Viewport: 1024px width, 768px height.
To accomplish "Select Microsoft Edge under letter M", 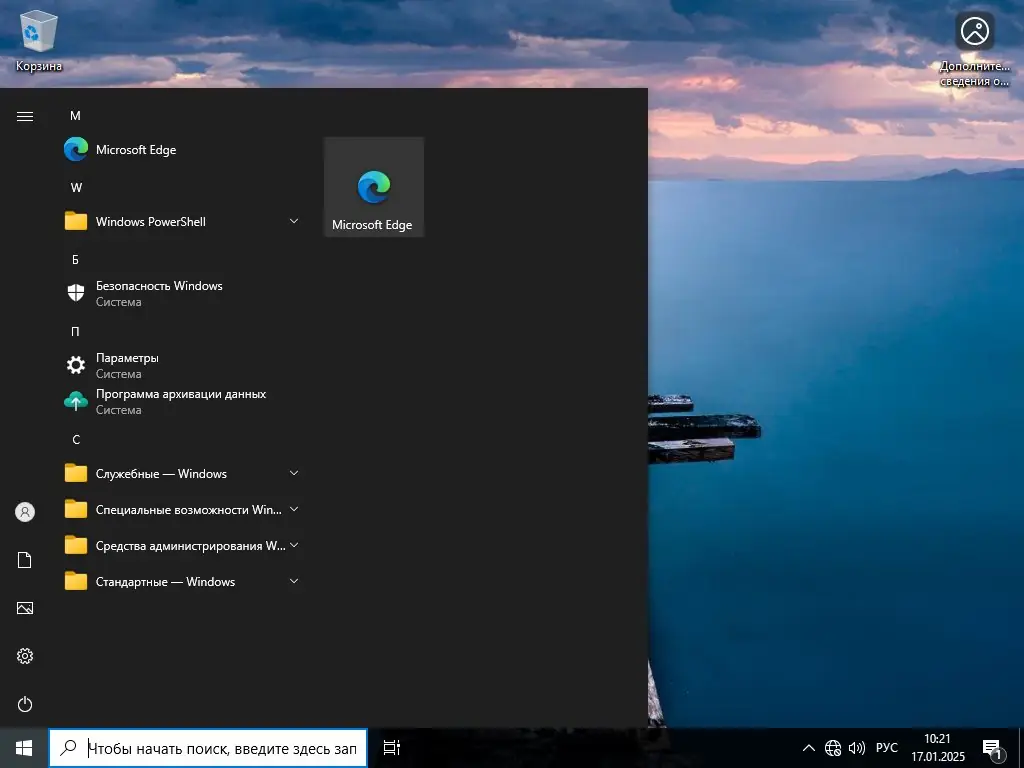I will tap(134, 149).
